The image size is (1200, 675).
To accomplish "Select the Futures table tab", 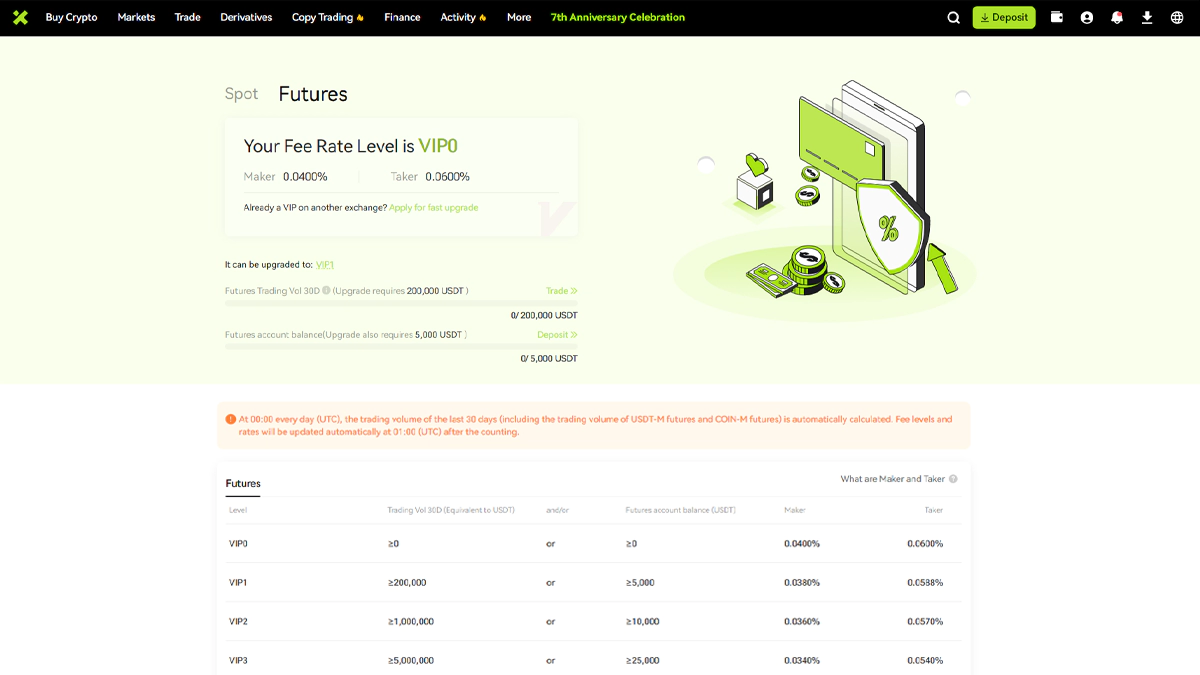I will 243,484.
